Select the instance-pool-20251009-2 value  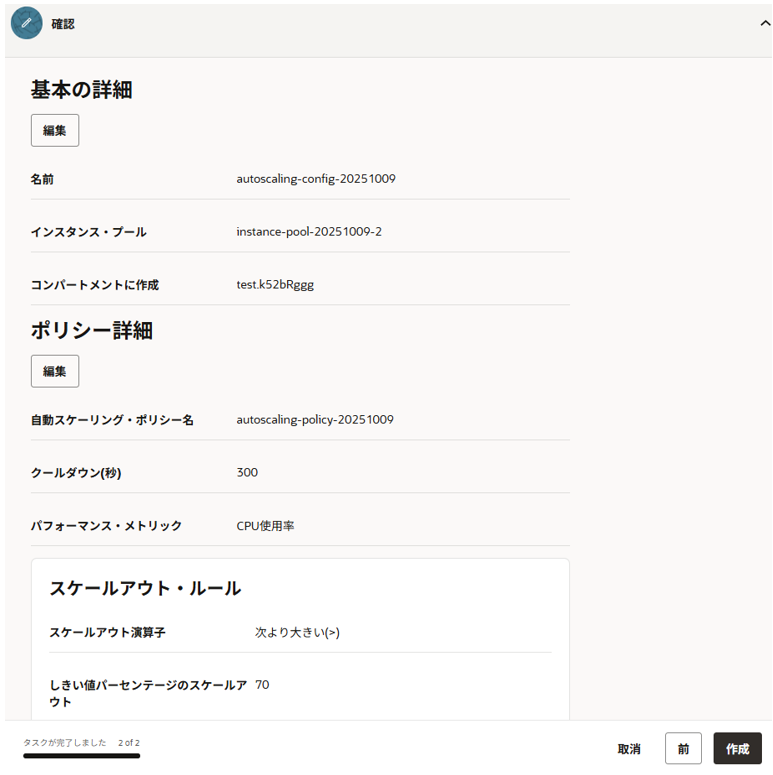point(309,232)
